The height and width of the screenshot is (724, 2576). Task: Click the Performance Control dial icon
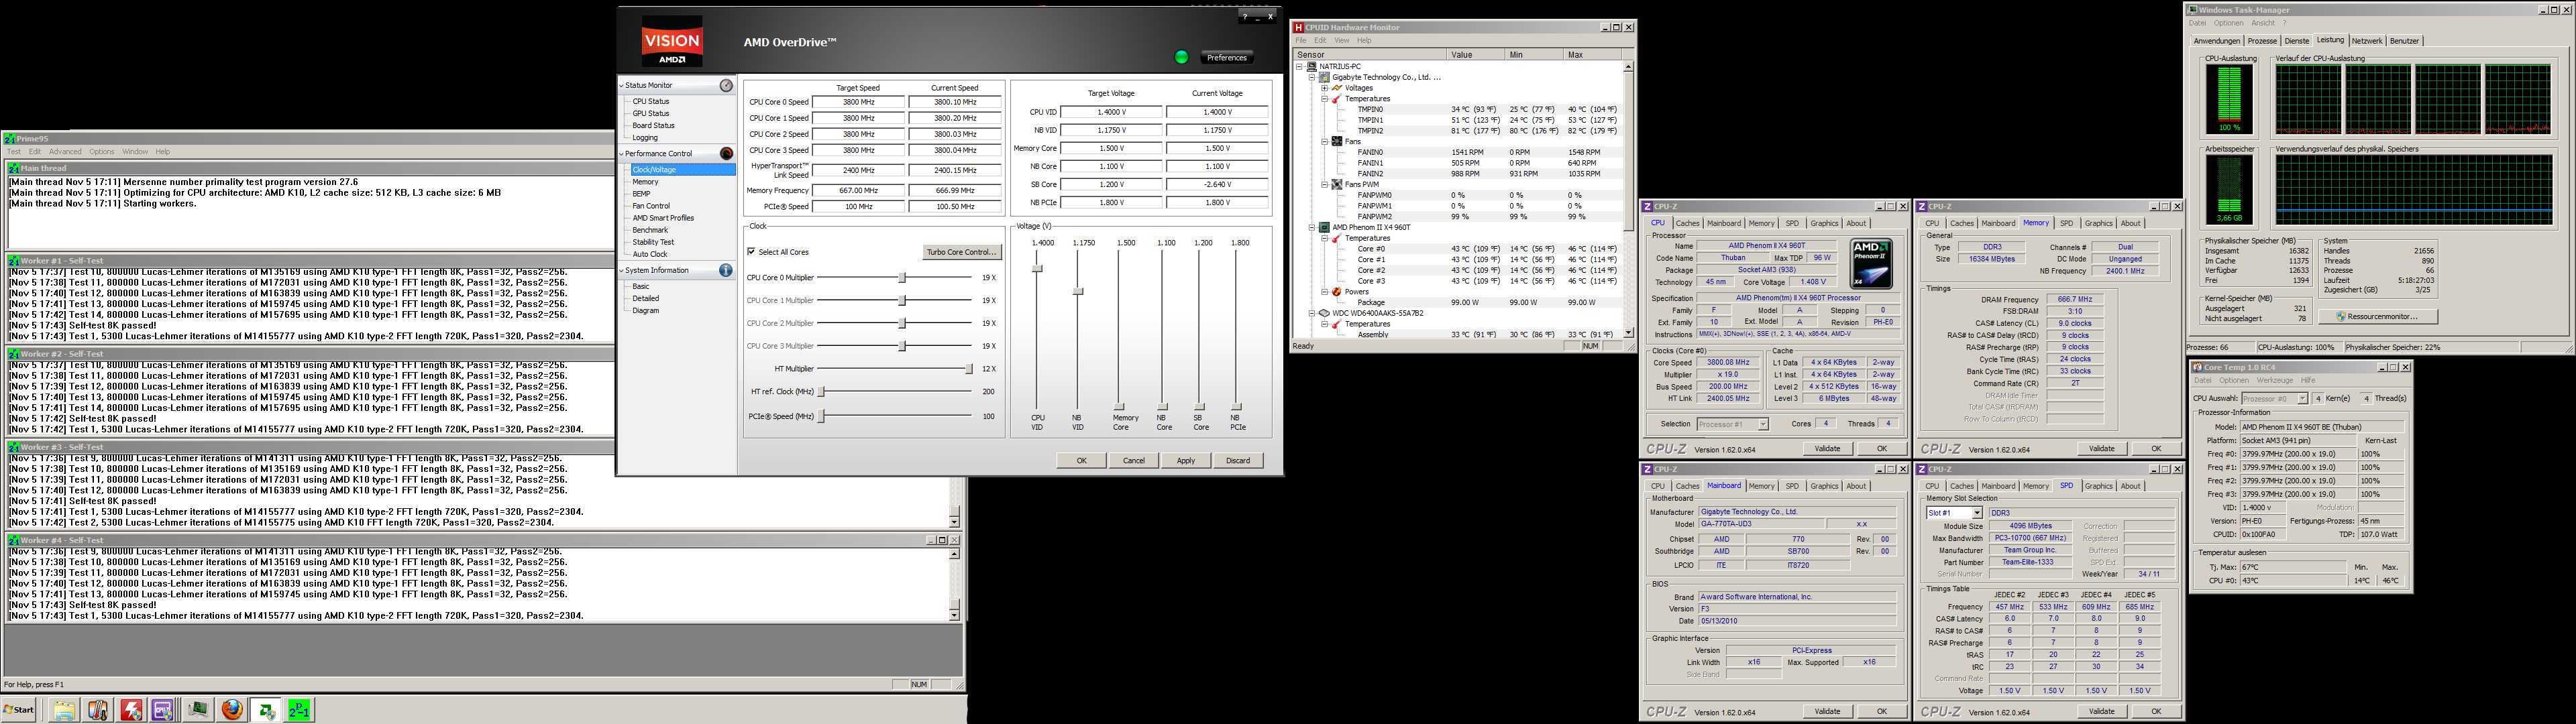726,153
